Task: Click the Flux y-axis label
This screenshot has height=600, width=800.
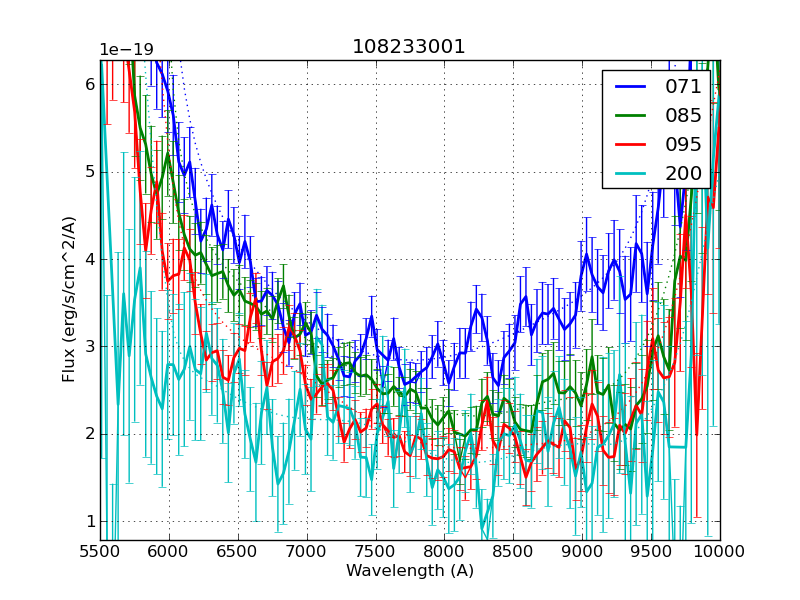Action: coord(69,299)
